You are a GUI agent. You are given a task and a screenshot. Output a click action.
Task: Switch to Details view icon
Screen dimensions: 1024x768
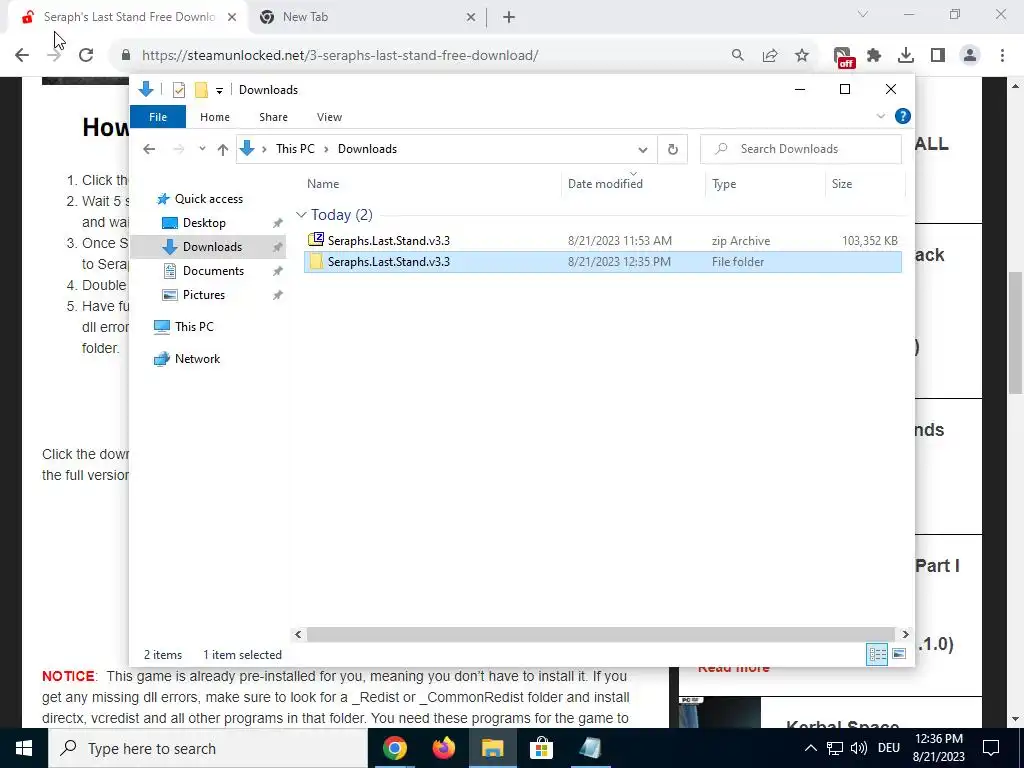877,654
